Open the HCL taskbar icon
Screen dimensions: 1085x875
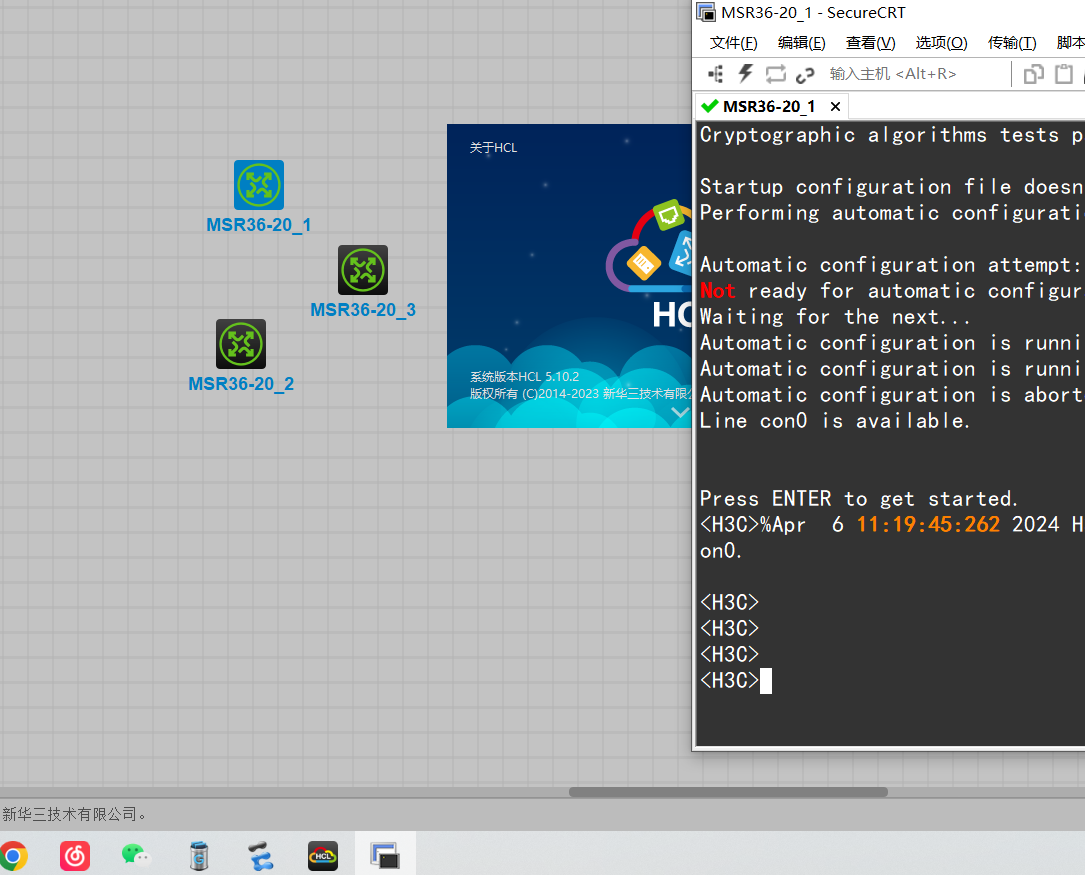pos(323,856)
